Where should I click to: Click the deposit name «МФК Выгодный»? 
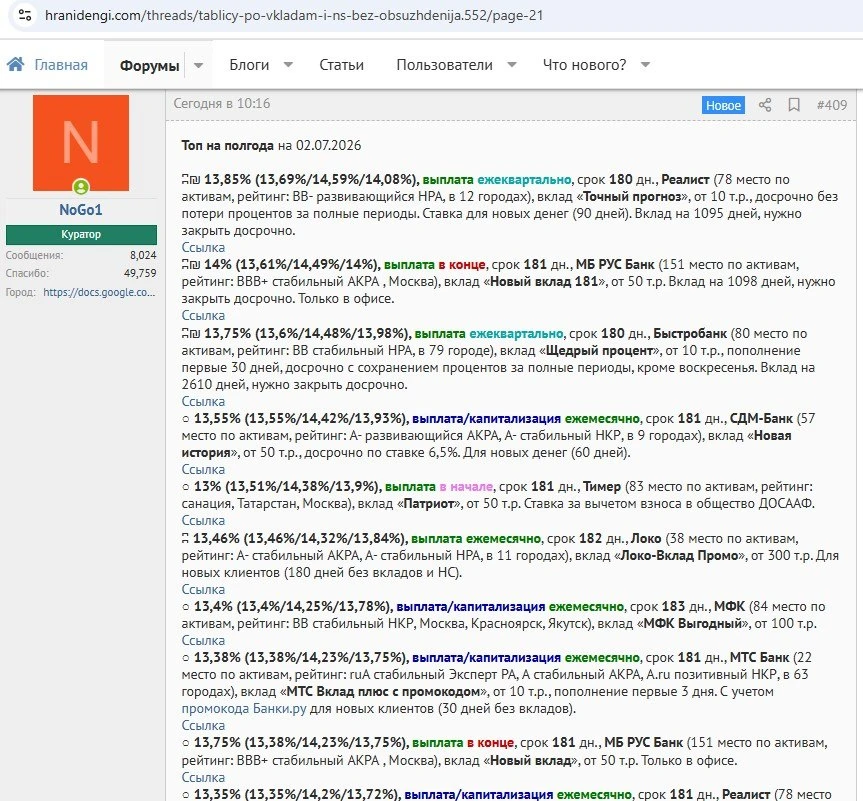(x=692, y=624)
